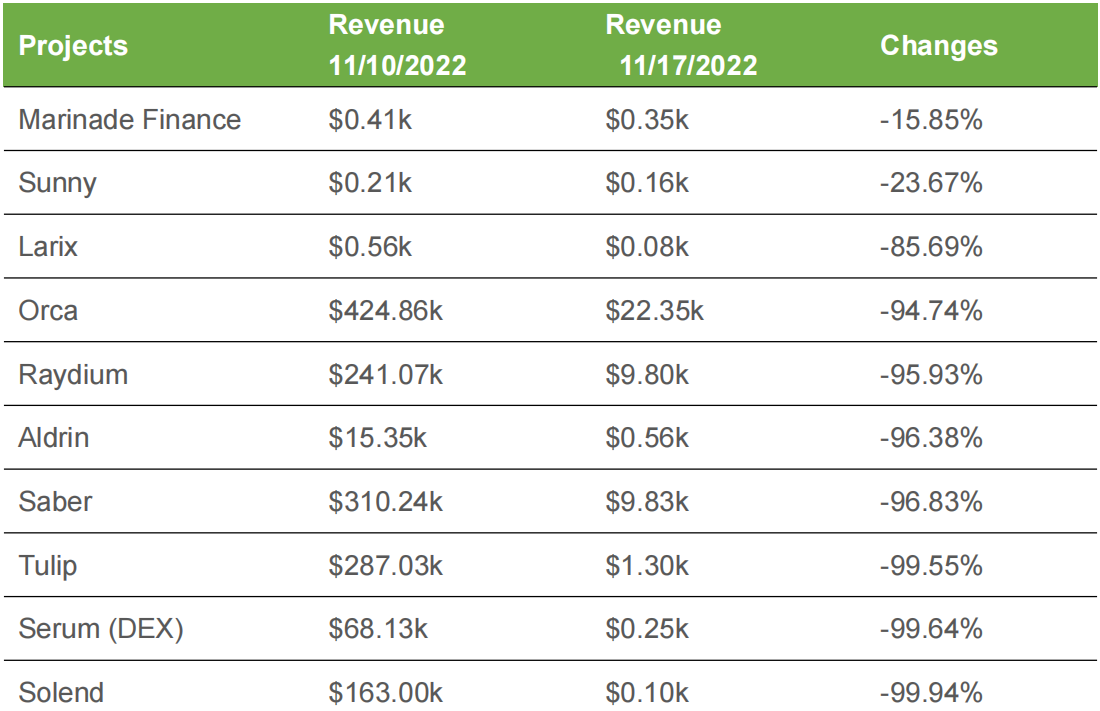
Task: Select the Revenue 11/17/2022 column header
Action: [x=681, y=45]
